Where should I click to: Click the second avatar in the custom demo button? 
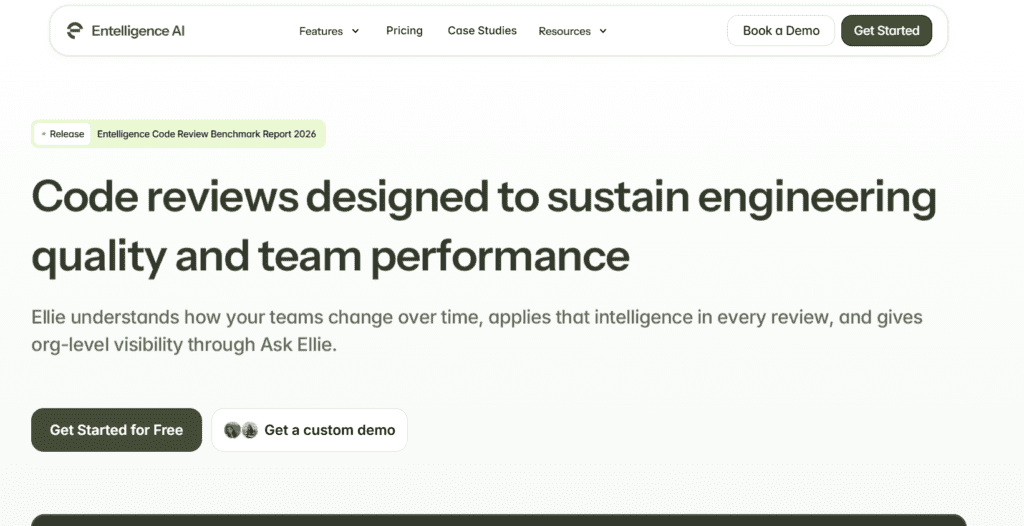click(249, 430)
